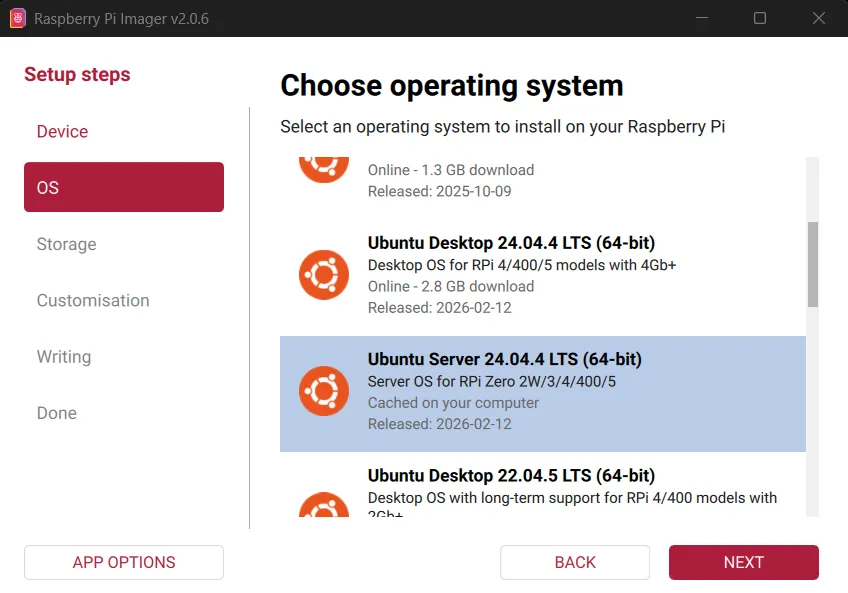Click the OS list scrollbar thumb
The height and width of the screenshot is (593, 848).
point(813,264)
